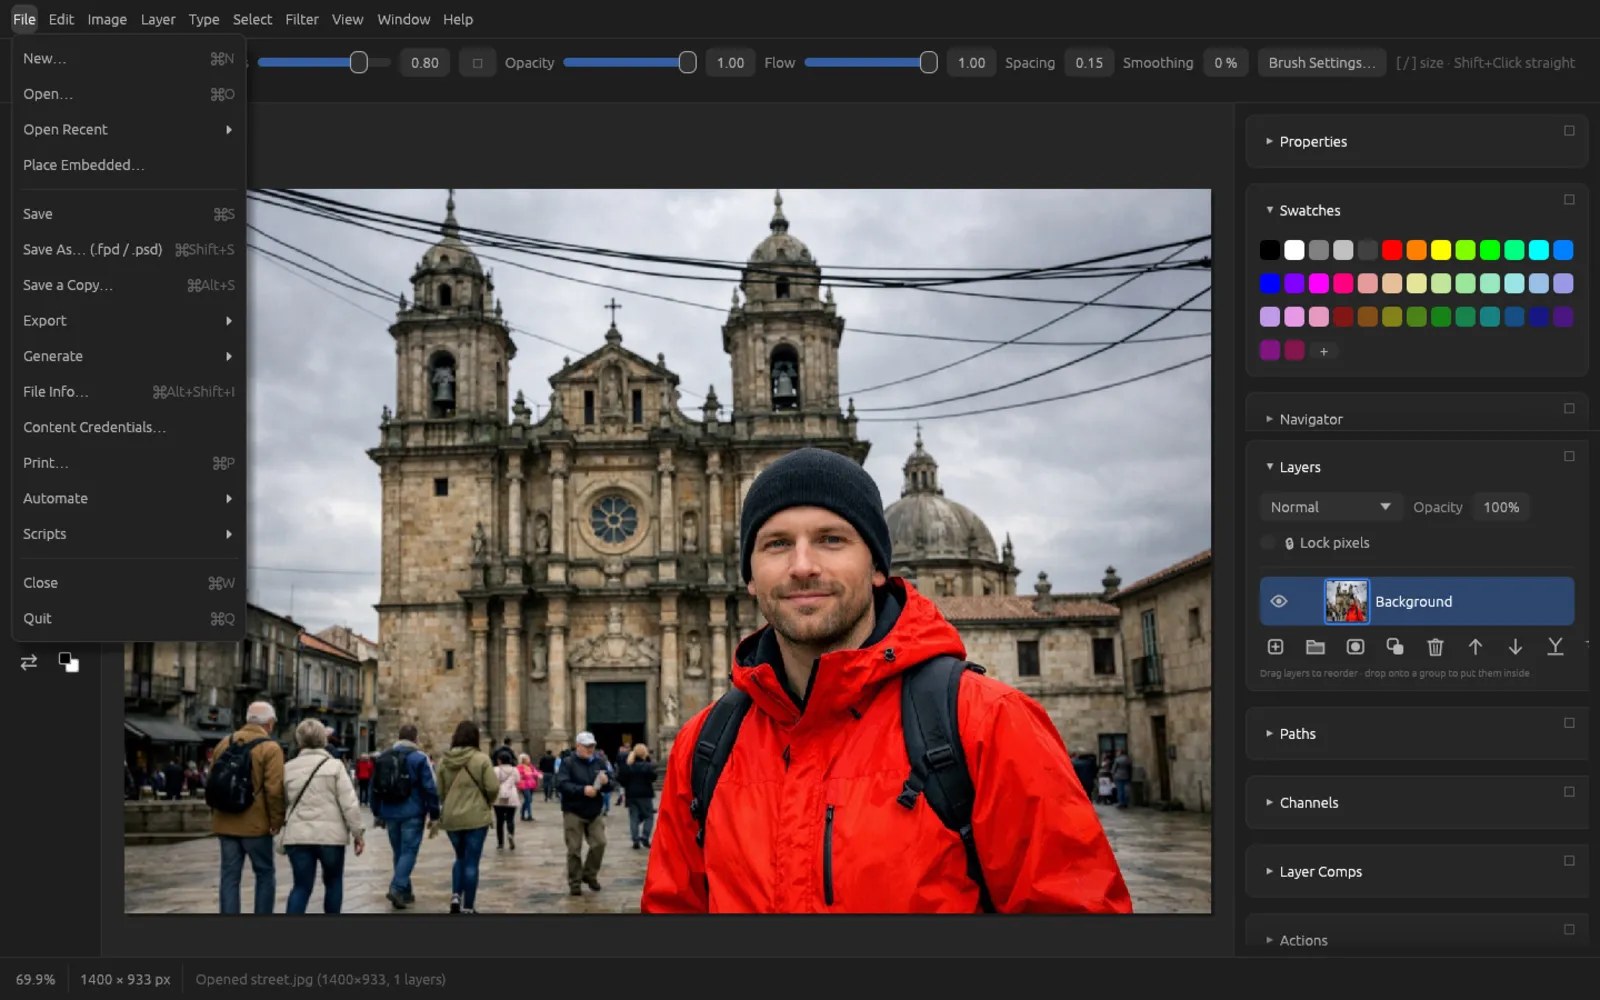The image size is (1600, 1000).
Task: Create a new layer group folder
Action: [1315, 647]
